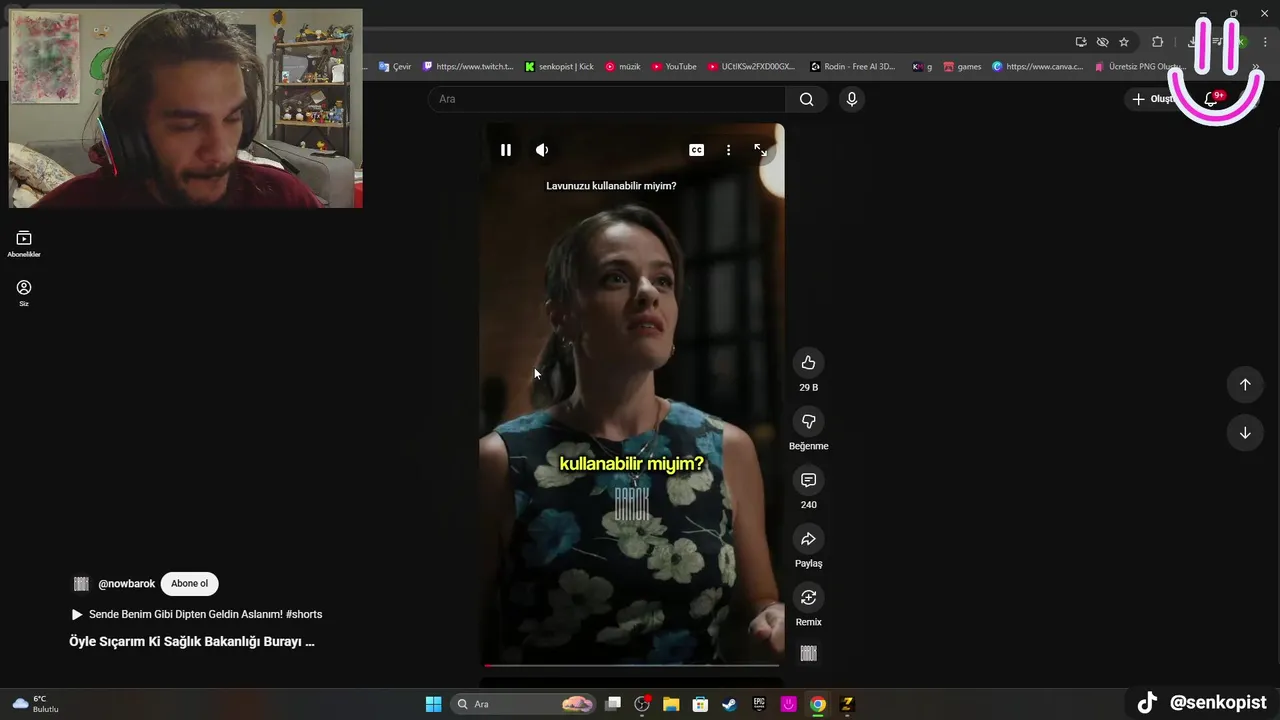Click the crossed-eye icon in address bar
1280x720 pixels.
pos(1102,42)
